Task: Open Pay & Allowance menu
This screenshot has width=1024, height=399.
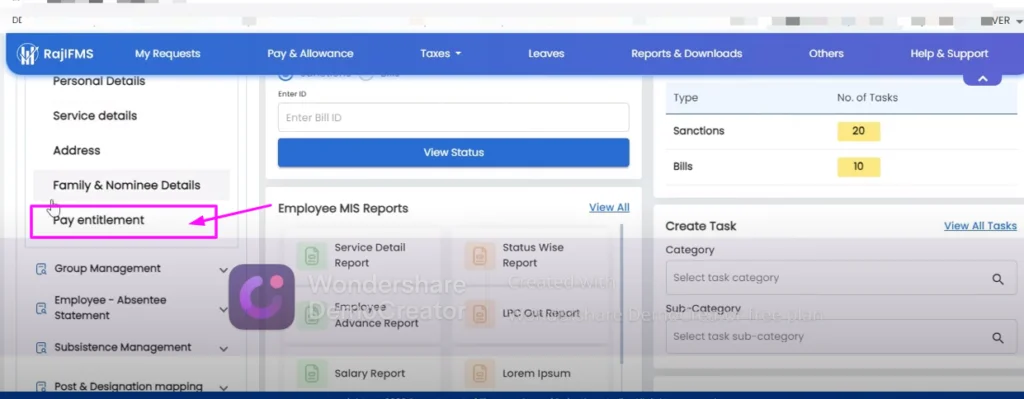Action: click(x=310, y=54)
